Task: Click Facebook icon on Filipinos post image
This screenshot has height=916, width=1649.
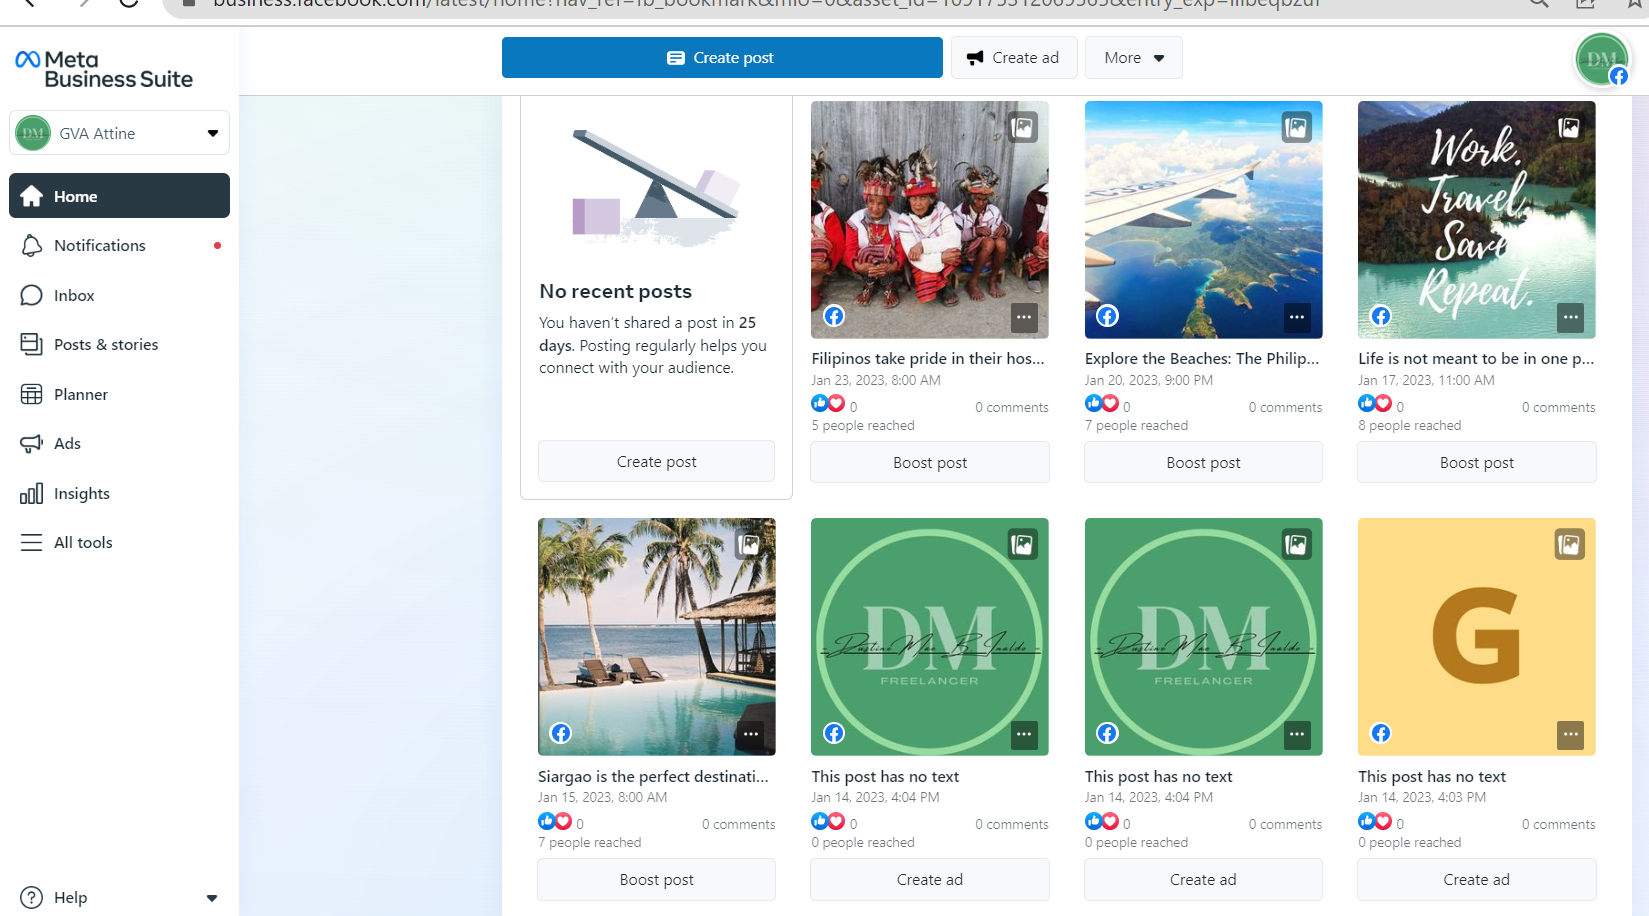Action: coord(834,316)
